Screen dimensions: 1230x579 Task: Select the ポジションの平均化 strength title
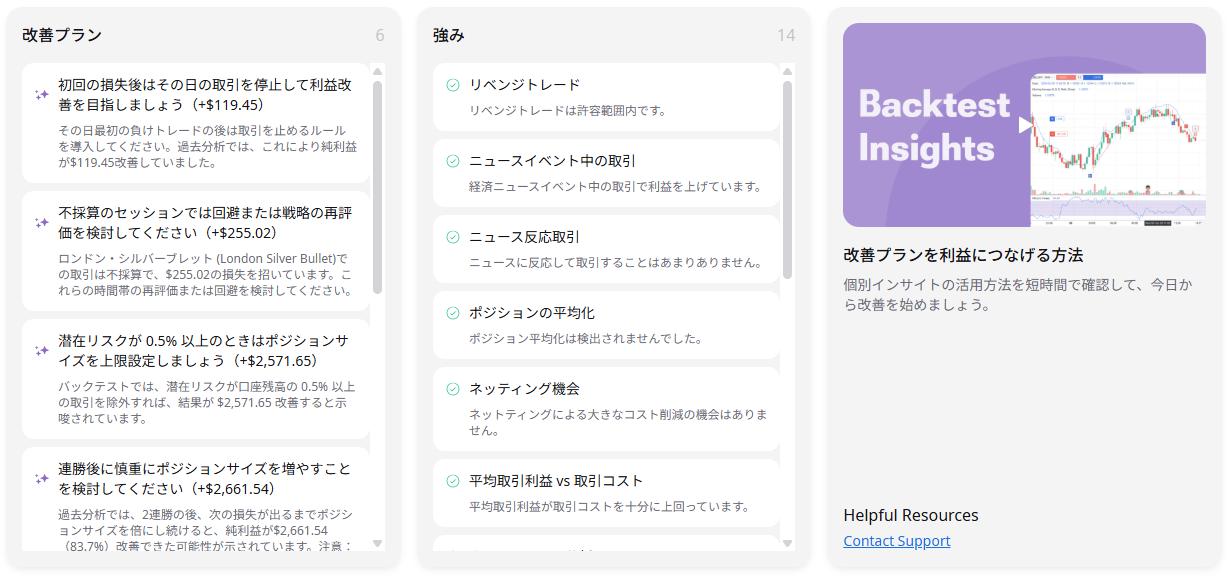(531, 313)
